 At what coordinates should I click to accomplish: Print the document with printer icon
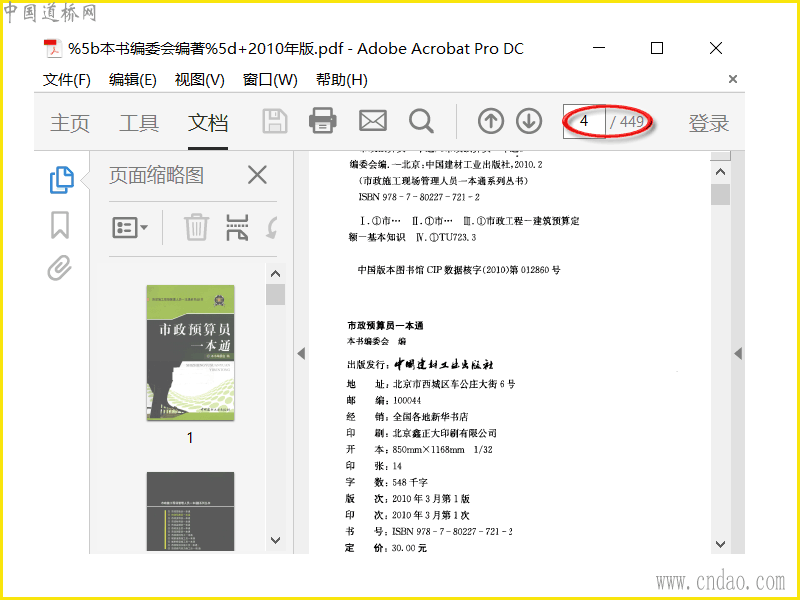pos(322,121)
